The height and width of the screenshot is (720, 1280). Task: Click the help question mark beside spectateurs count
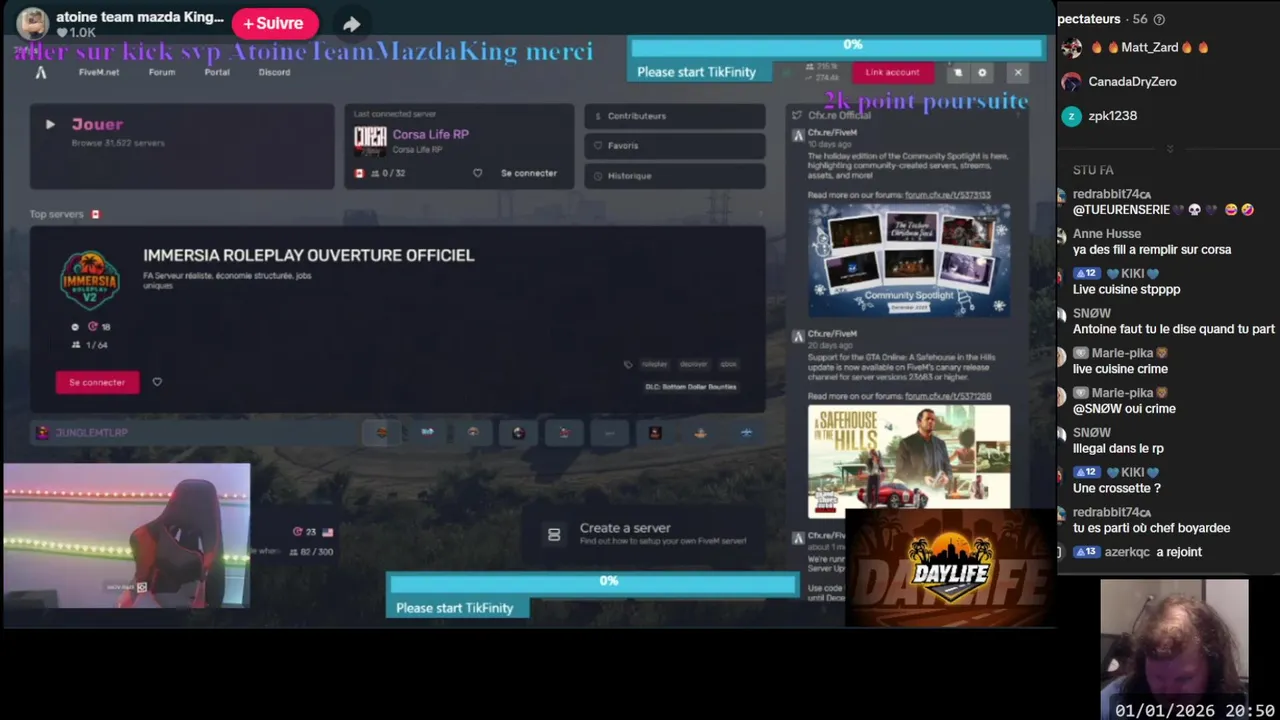point(1159,19)
